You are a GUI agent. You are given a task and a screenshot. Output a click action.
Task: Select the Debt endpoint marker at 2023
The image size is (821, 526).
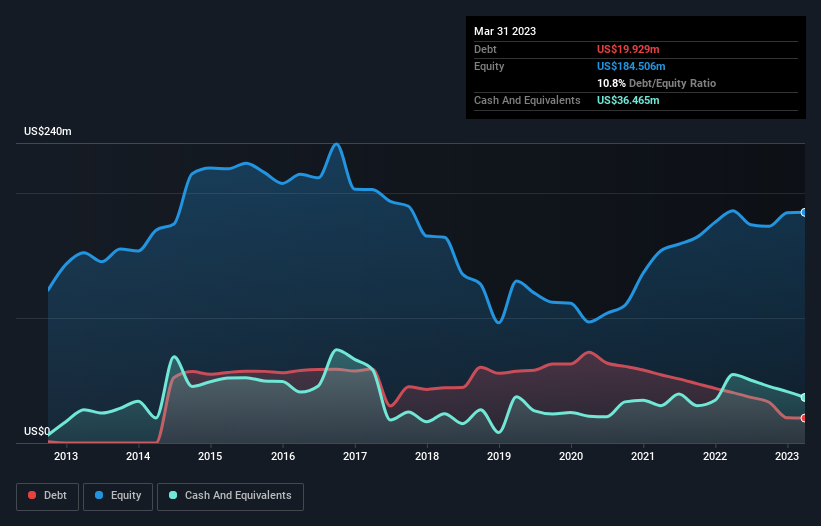tap(804, 418)
